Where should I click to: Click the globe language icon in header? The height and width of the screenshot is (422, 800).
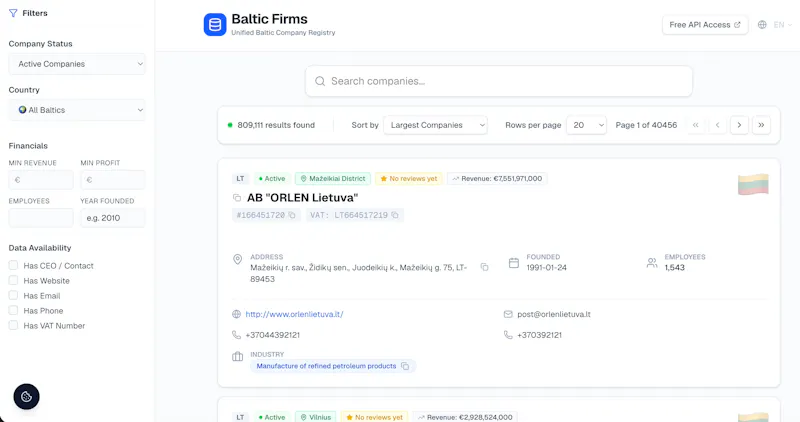[x=762, y=24]
